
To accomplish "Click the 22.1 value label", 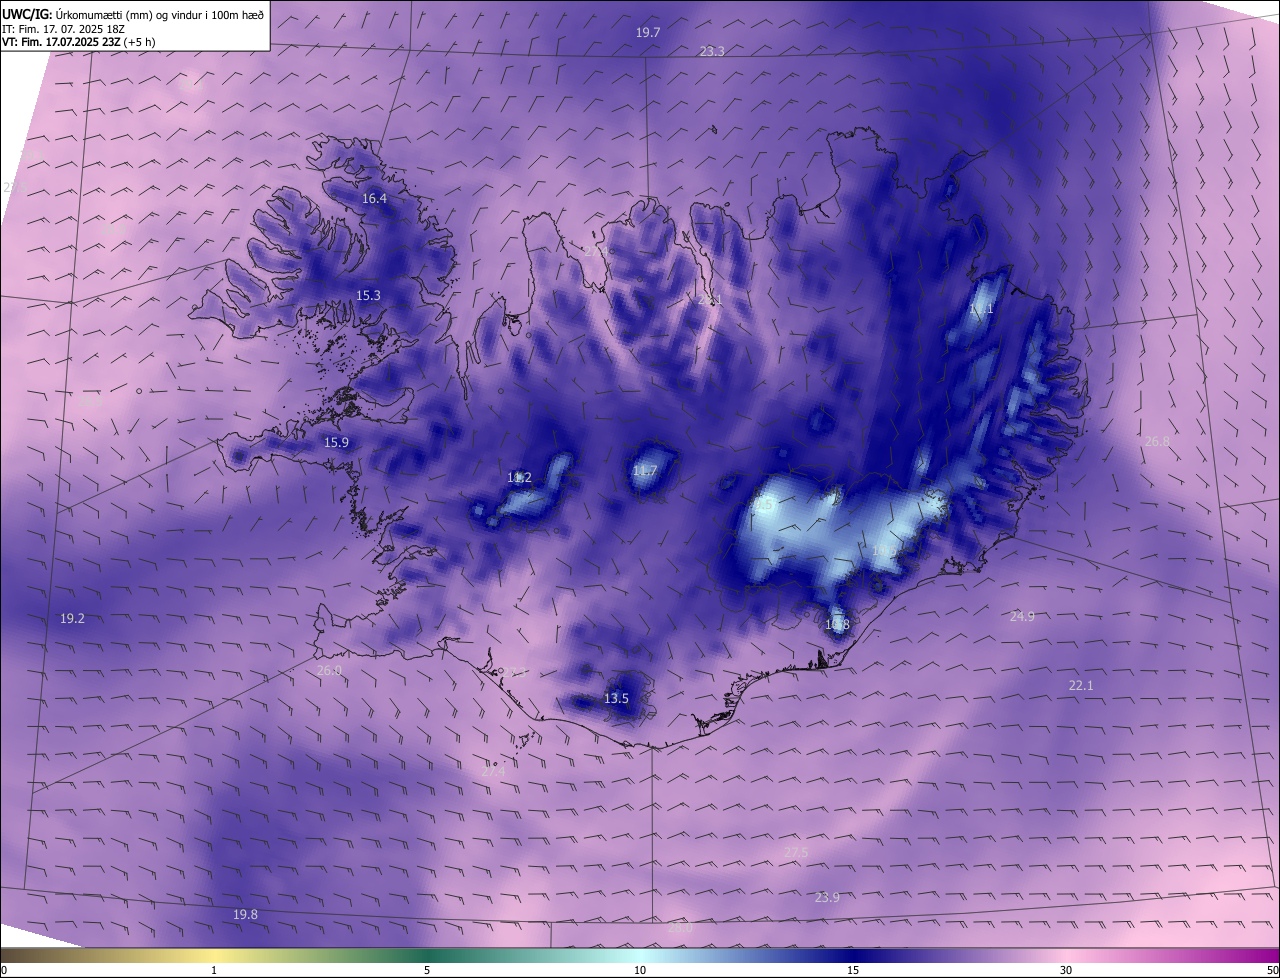I will 1081,685.
